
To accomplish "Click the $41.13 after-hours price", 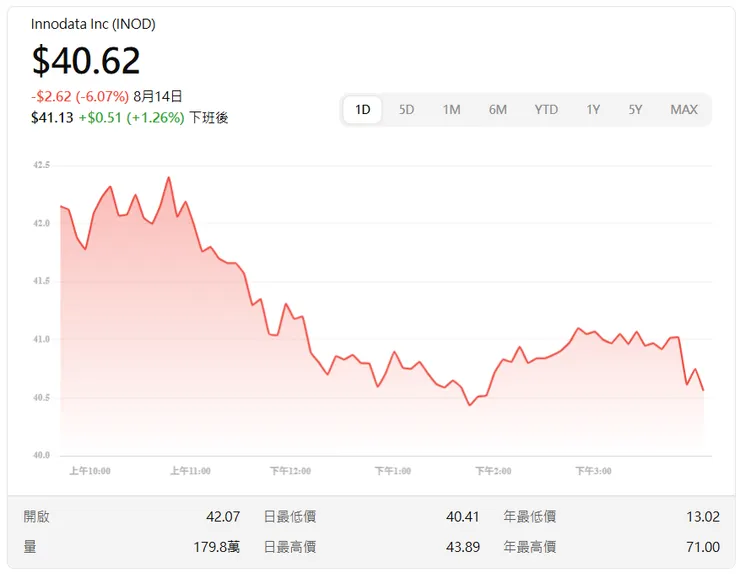I will pos(52,117).
